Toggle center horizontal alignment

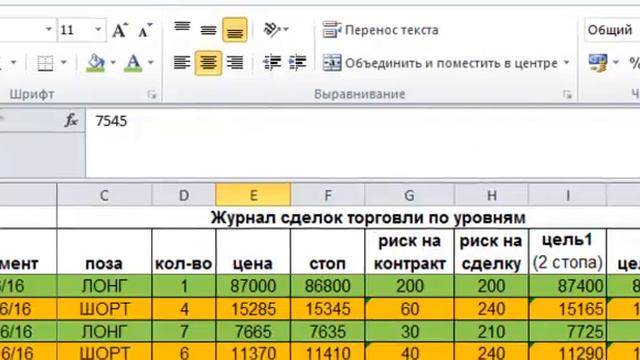click(208, 63)
